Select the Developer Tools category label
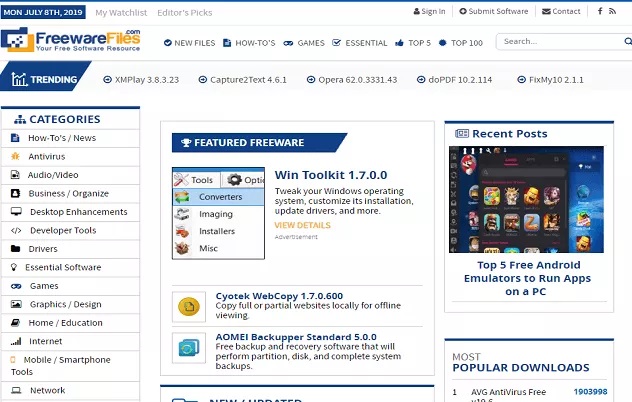Image resolution: width=632 pixels, height=402 pixels. coord(63,231)
